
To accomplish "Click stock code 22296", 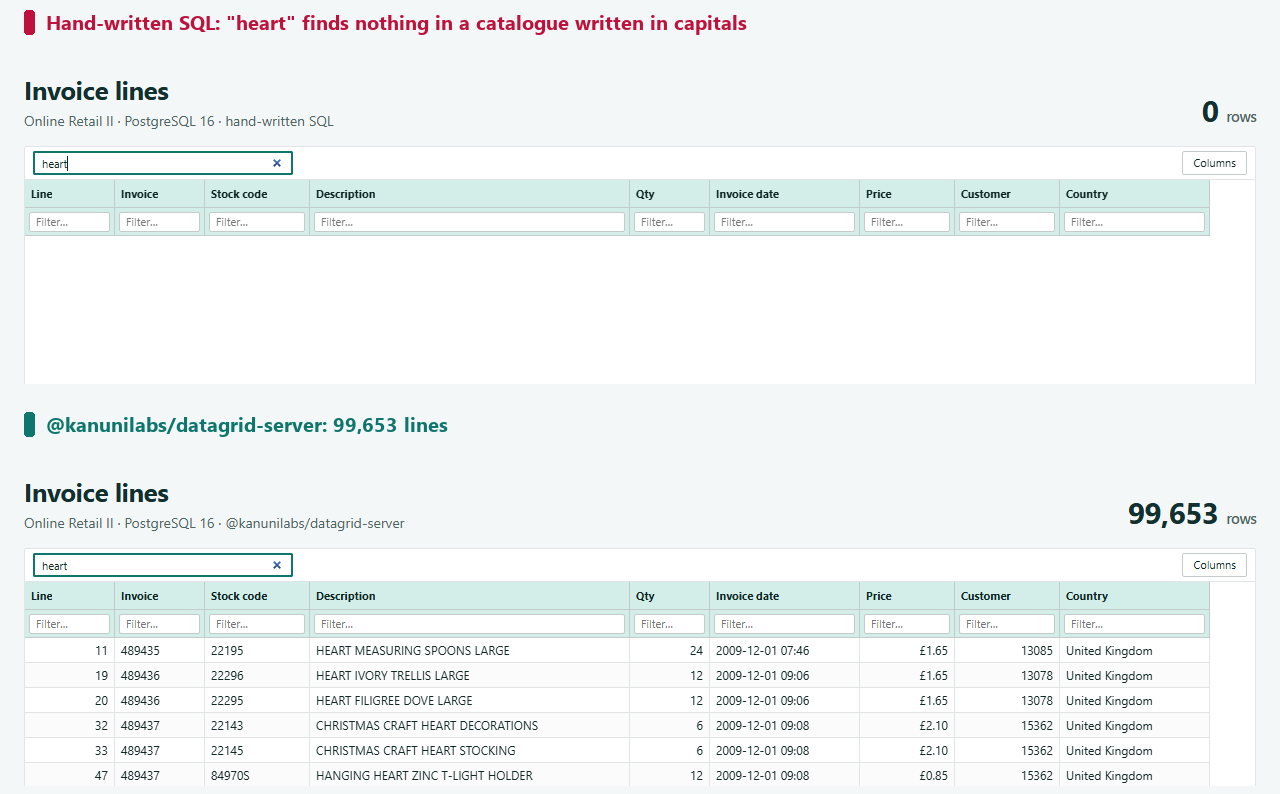I will click(x=257, y=676).
